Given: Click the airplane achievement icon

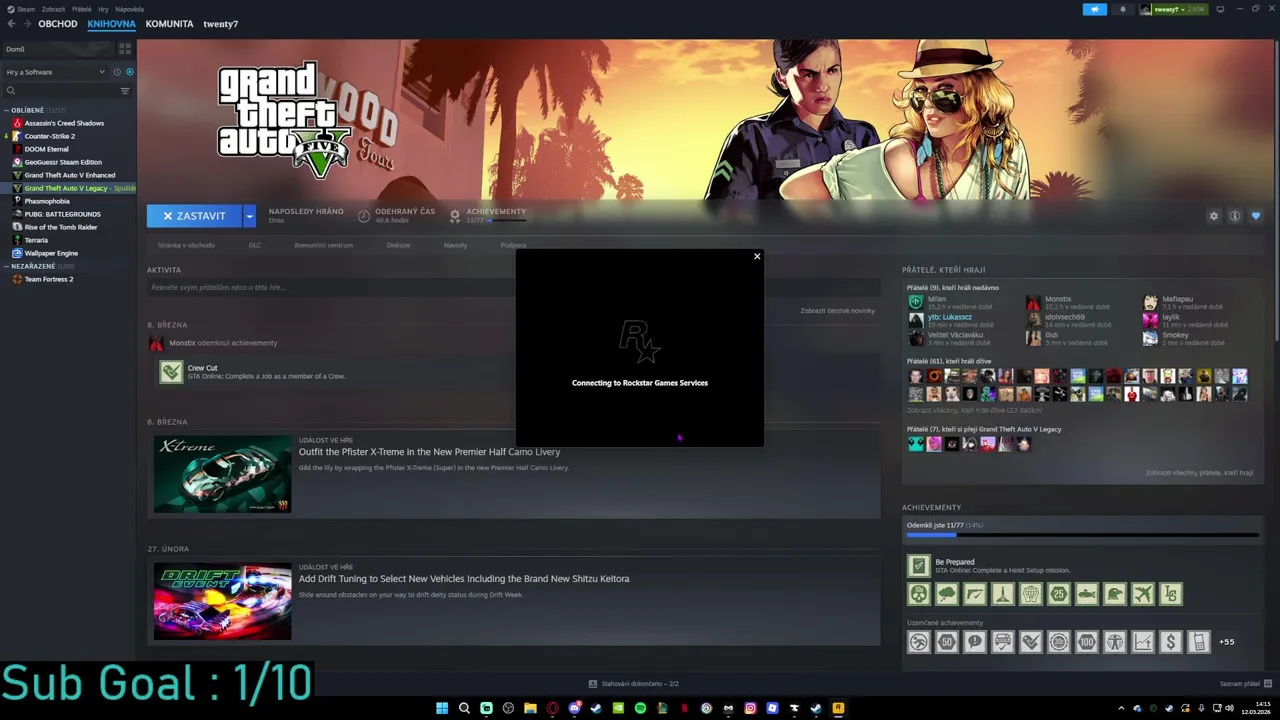Looking at the screenshot, I should (x=1143, y=594).
